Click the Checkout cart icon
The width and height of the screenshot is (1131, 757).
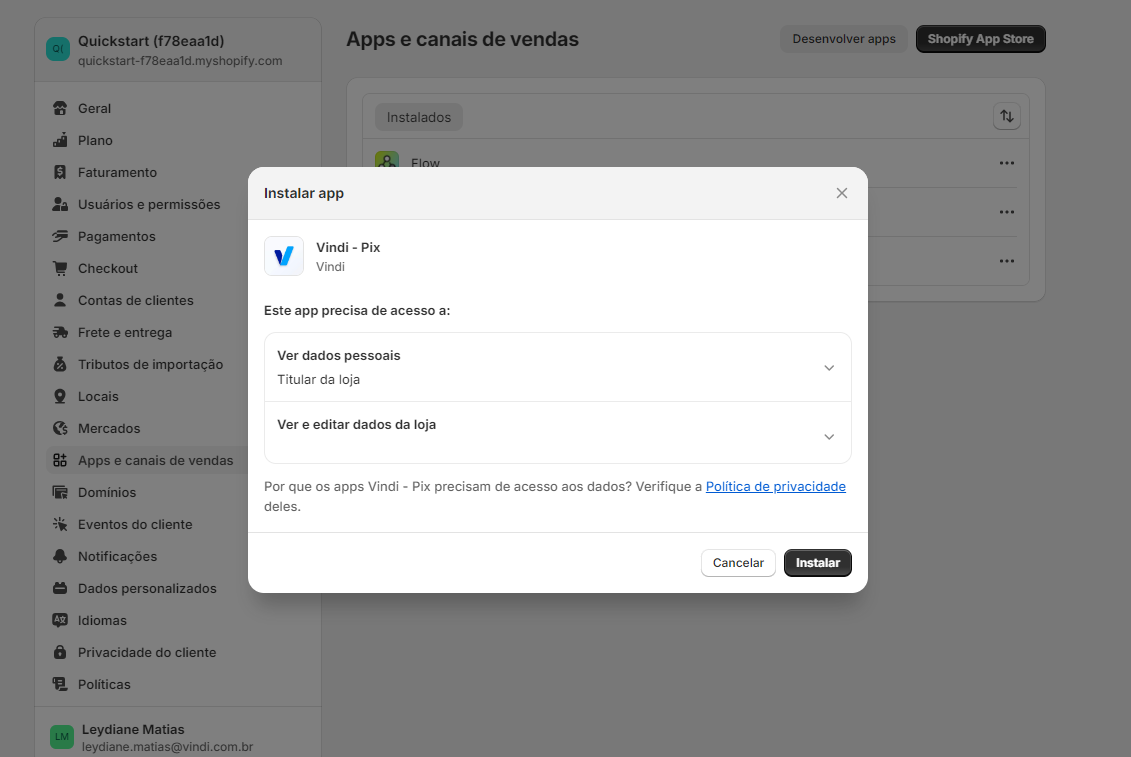pos(60,268)
